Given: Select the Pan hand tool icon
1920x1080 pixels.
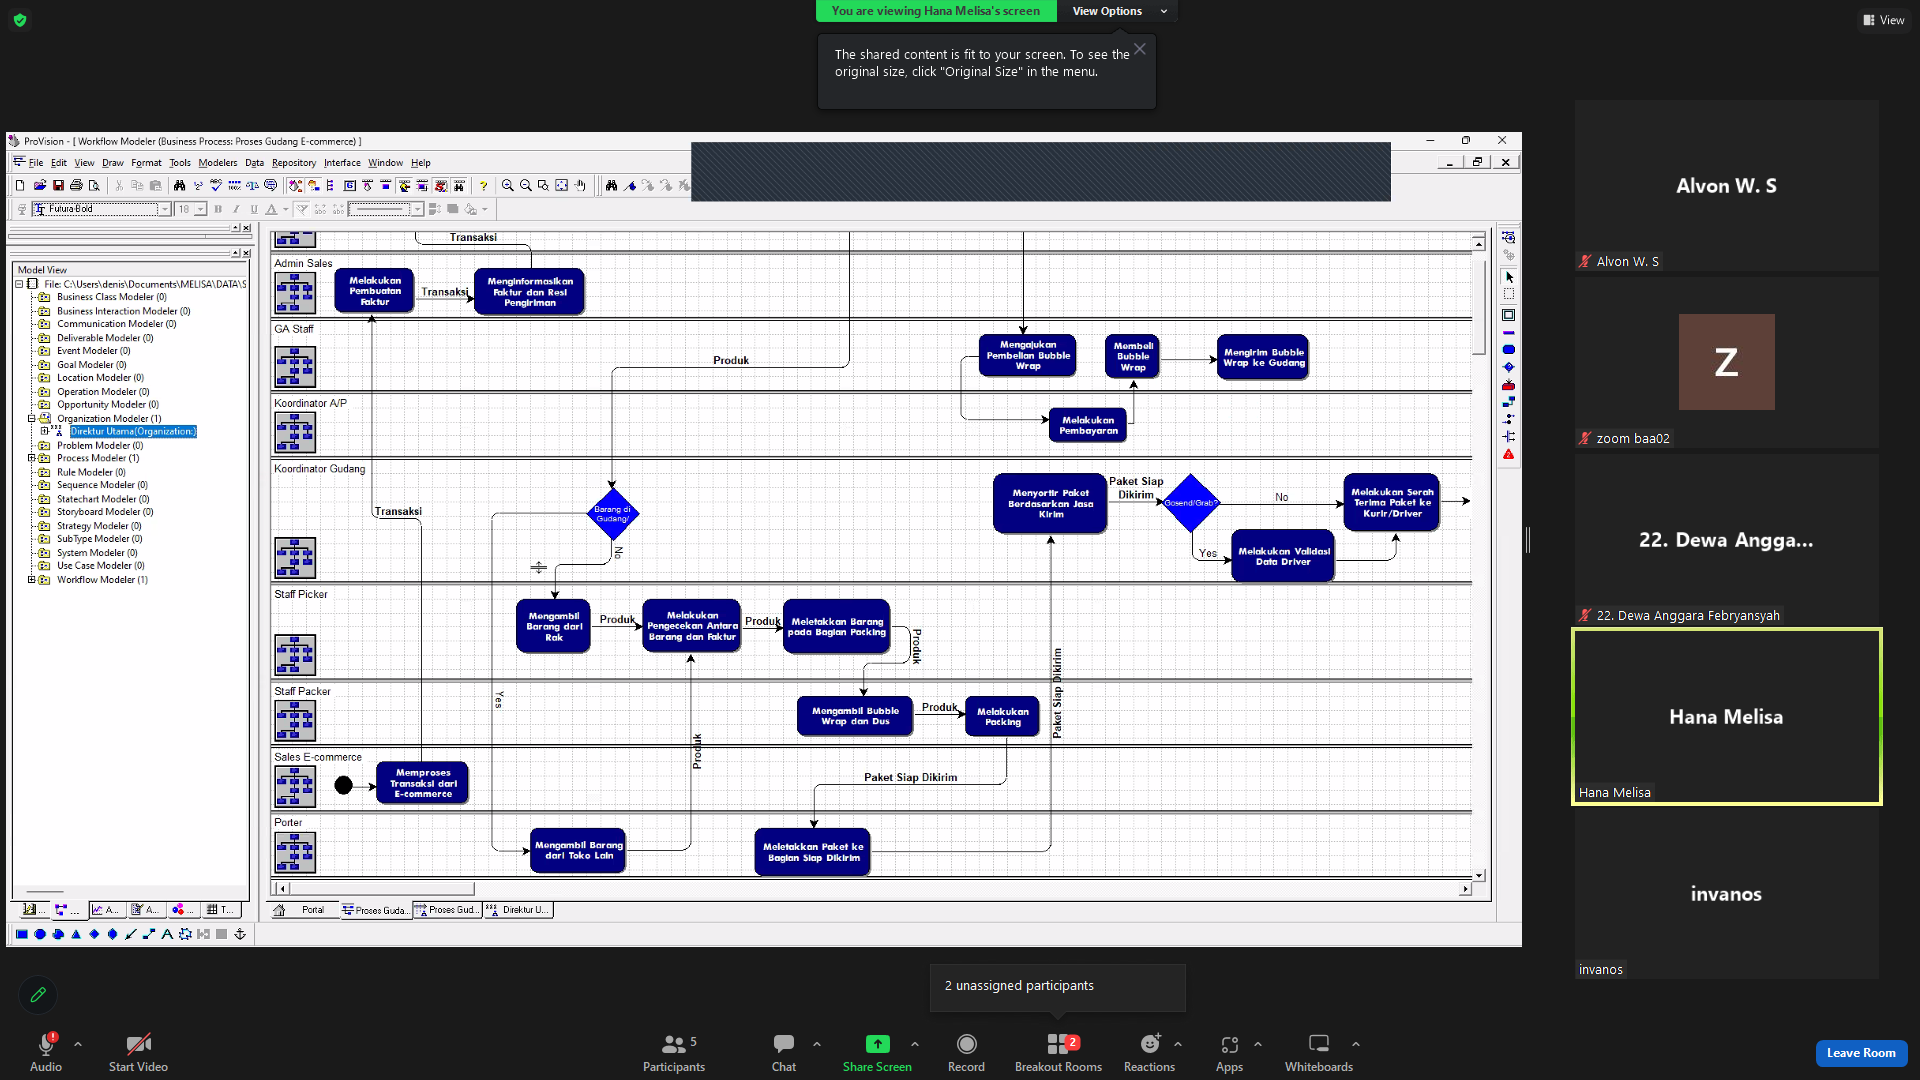Looking at the screenshot, I should pyautogui.click(x=580, y=186).
